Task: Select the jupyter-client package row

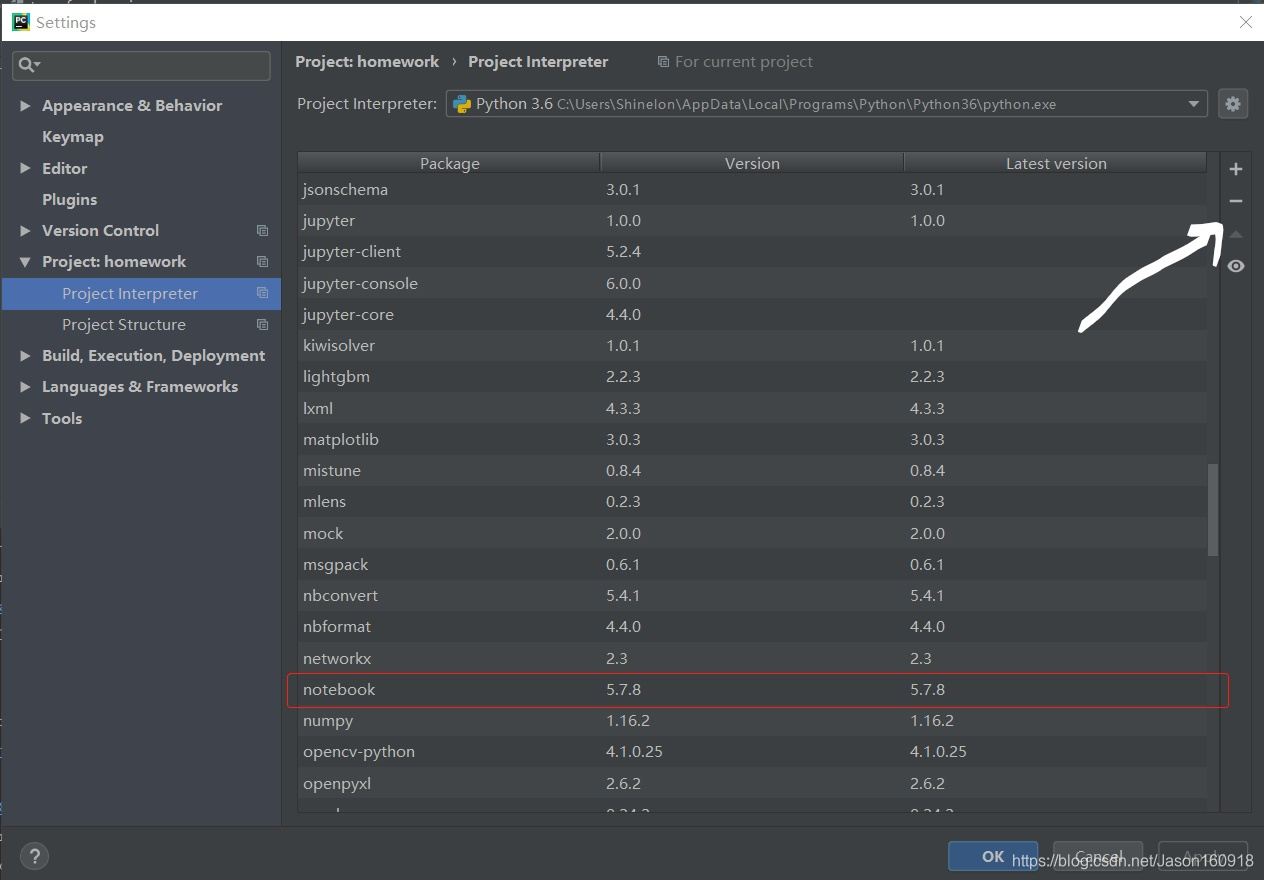Action: pos(752,252)
